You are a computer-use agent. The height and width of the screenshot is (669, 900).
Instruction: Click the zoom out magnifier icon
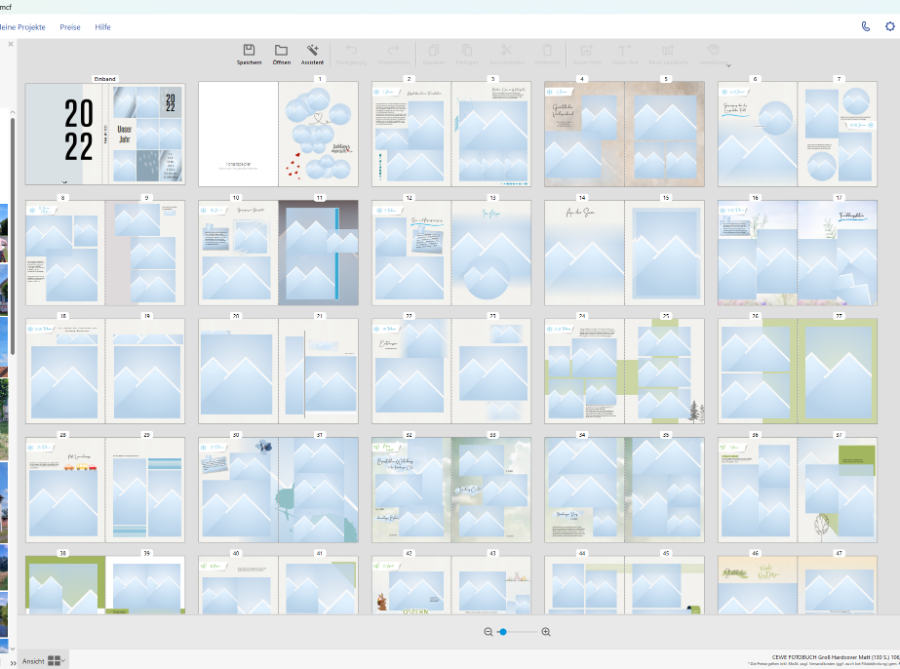pyautogui.click(x=488, y=632)
